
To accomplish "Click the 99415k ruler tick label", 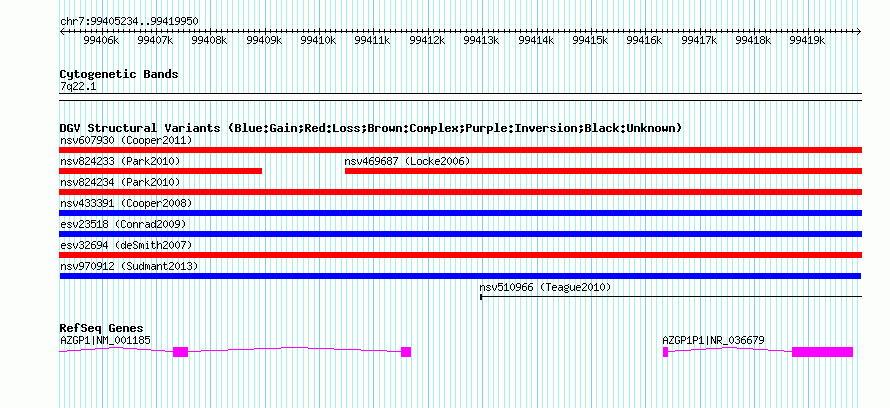I will 590,40.
